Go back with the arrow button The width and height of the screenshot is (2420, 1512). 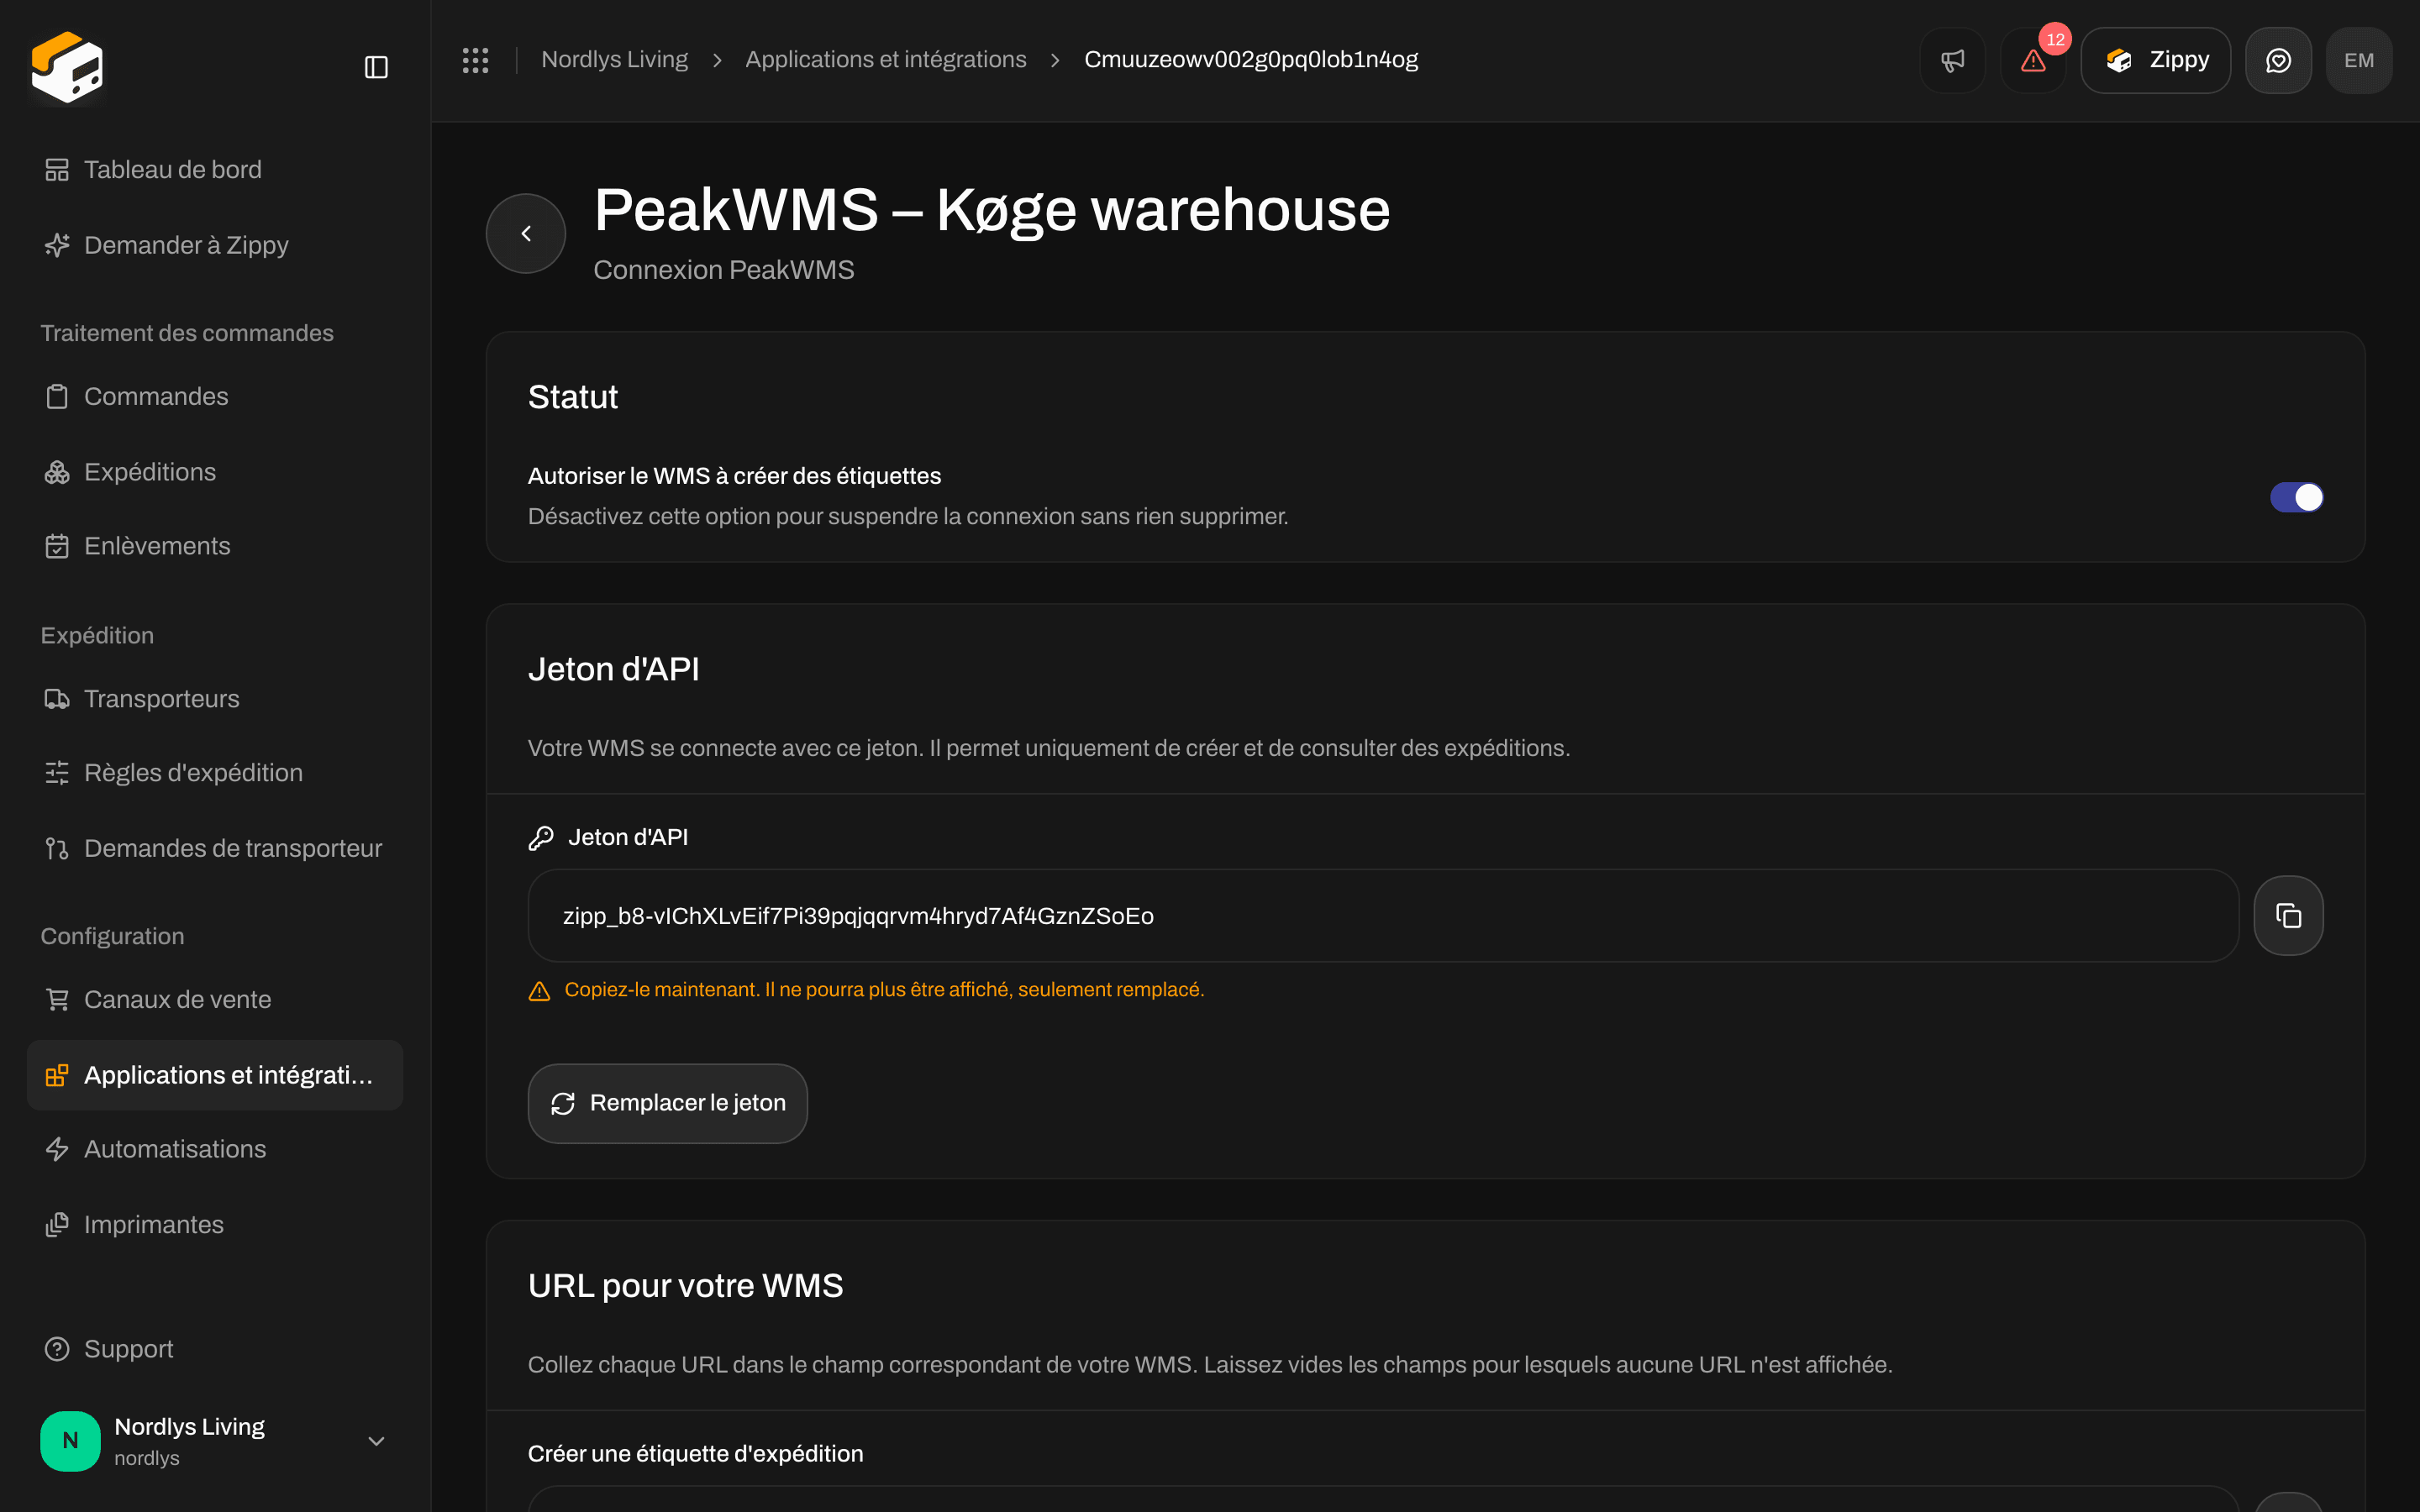(x=526, y=233)
